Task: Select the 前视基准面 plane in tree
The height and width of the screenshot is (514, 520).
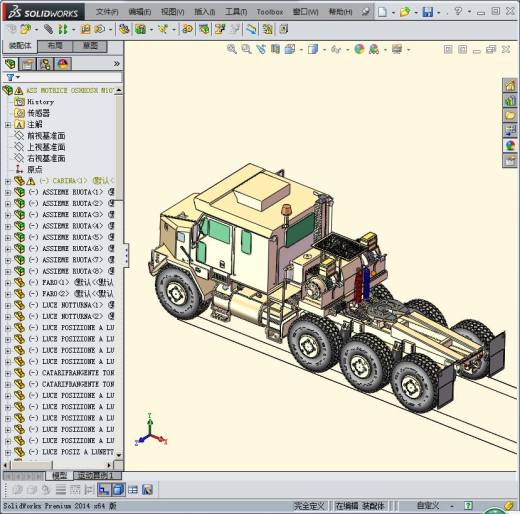Action: [x=46, y=136]
